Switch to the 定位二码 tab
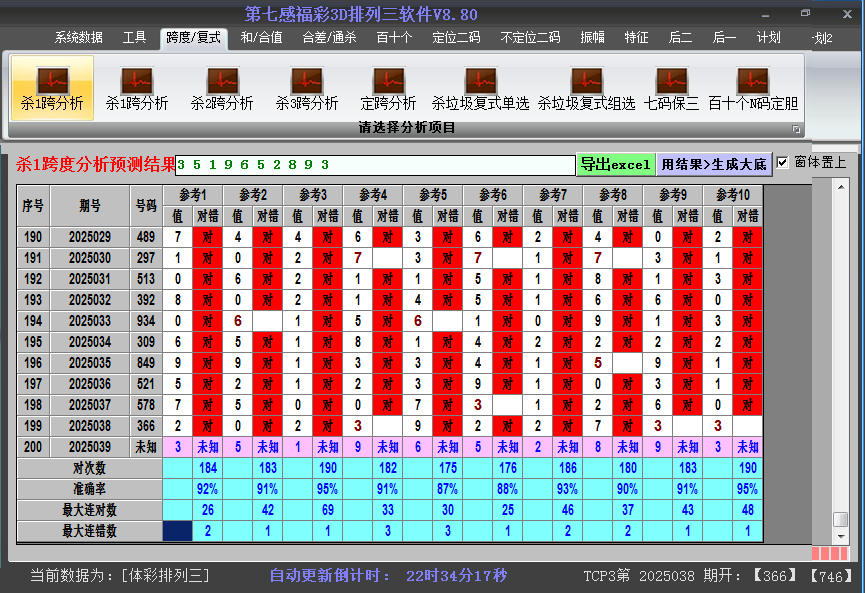The height and width of the screenshot is (593, 865). [x=456, y=38]
